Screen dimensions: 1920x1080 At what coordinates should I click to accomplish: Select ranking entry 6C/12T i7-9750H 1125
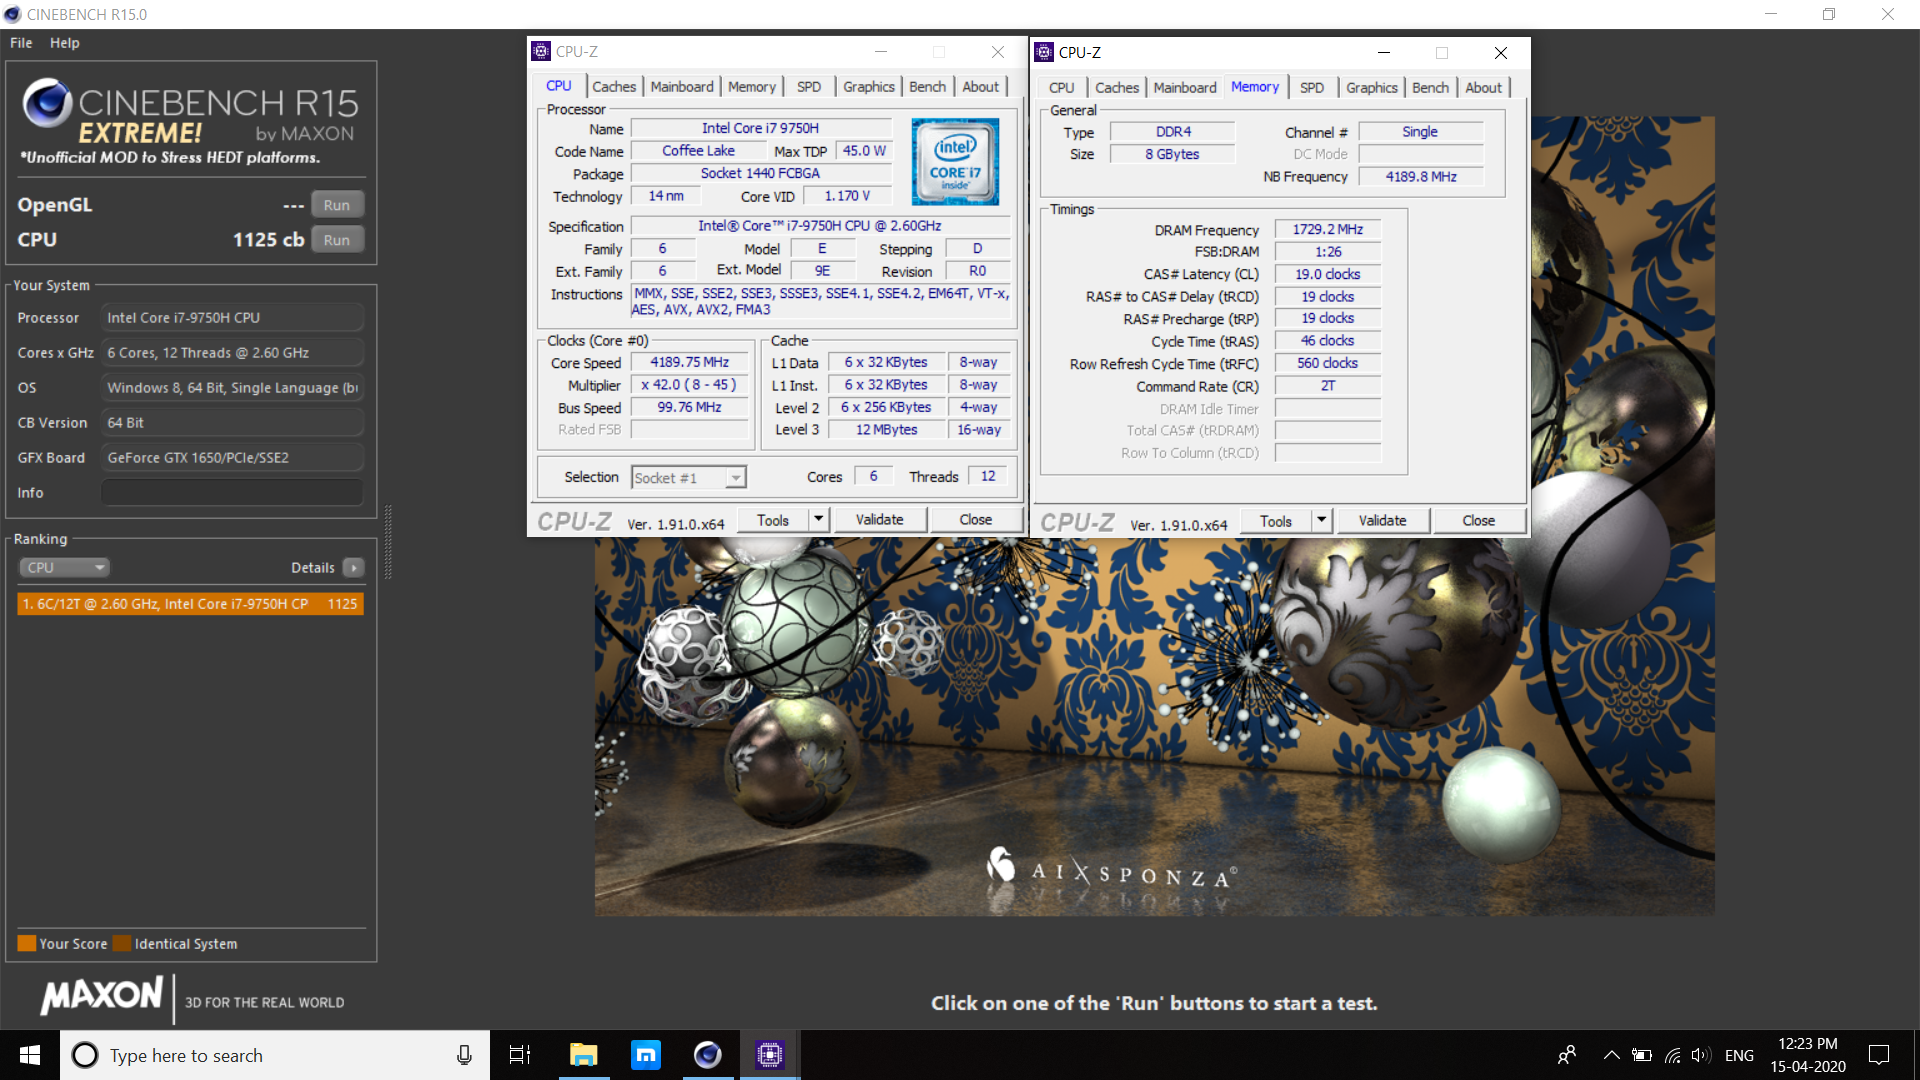[x=190, y=604]
